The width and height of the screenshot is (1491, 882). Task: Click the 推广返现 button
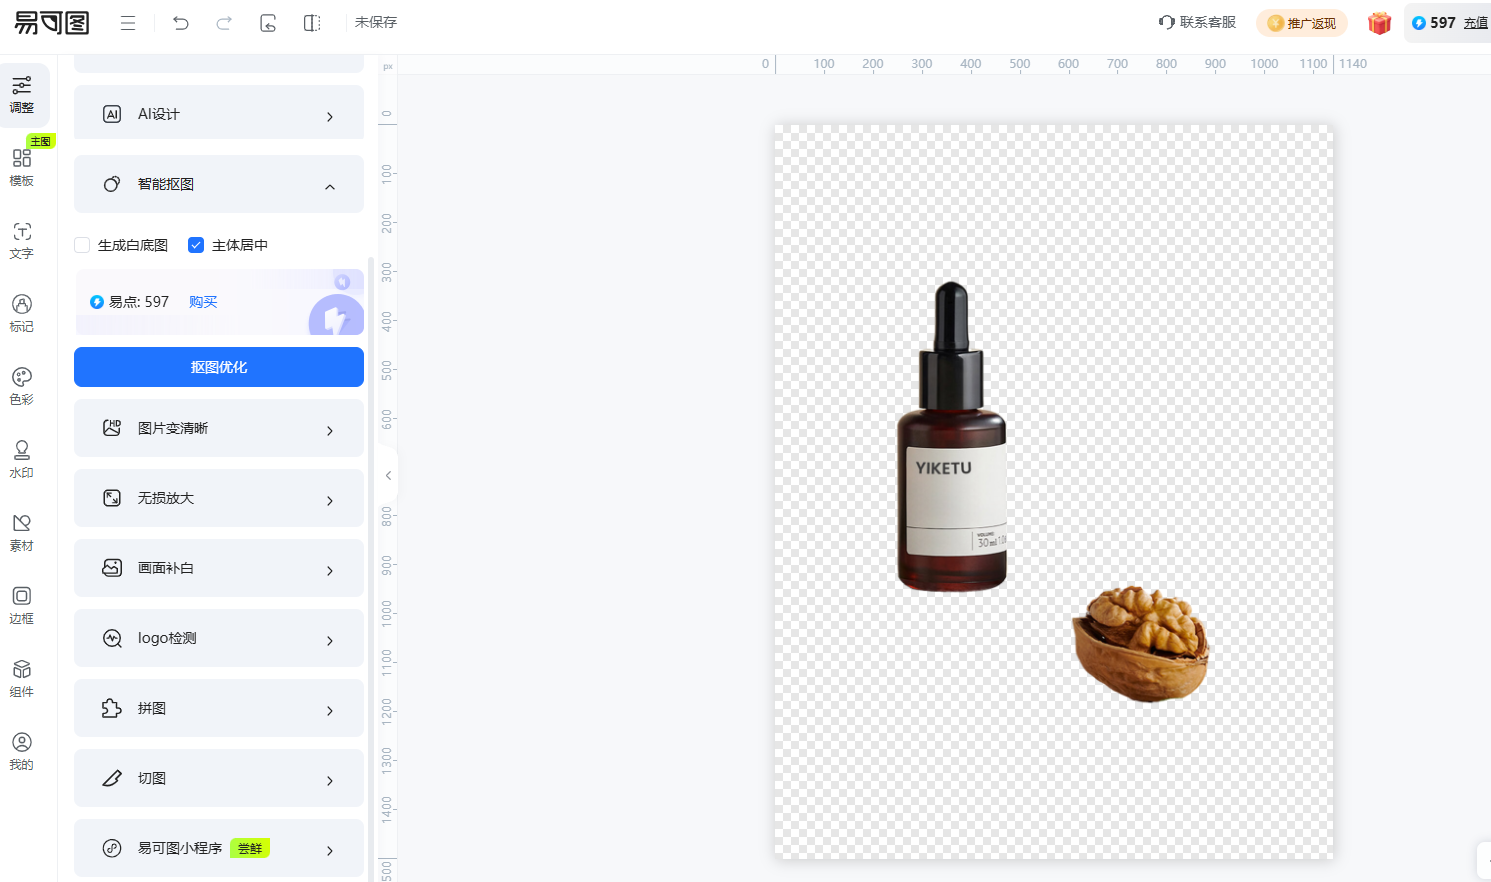pyautogui.click(x=1302, y=23)
